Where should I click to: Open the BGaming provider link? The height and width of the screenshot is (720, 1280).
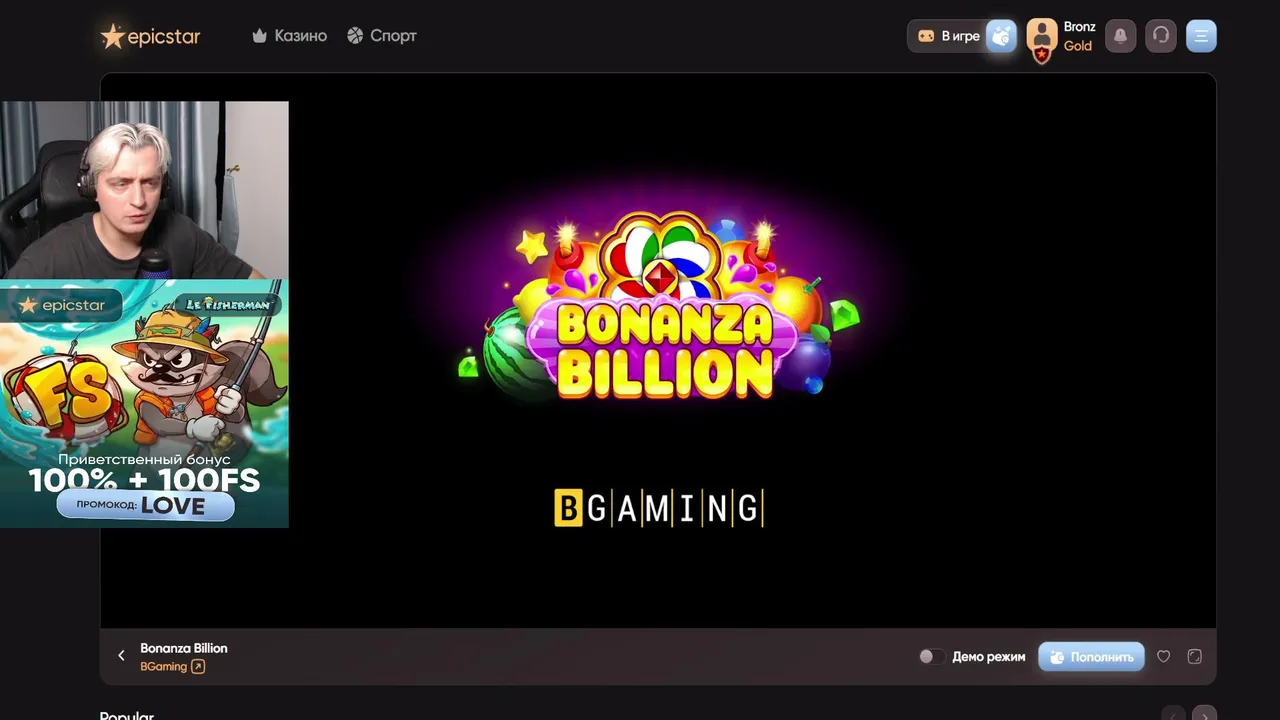pos(172,666)
